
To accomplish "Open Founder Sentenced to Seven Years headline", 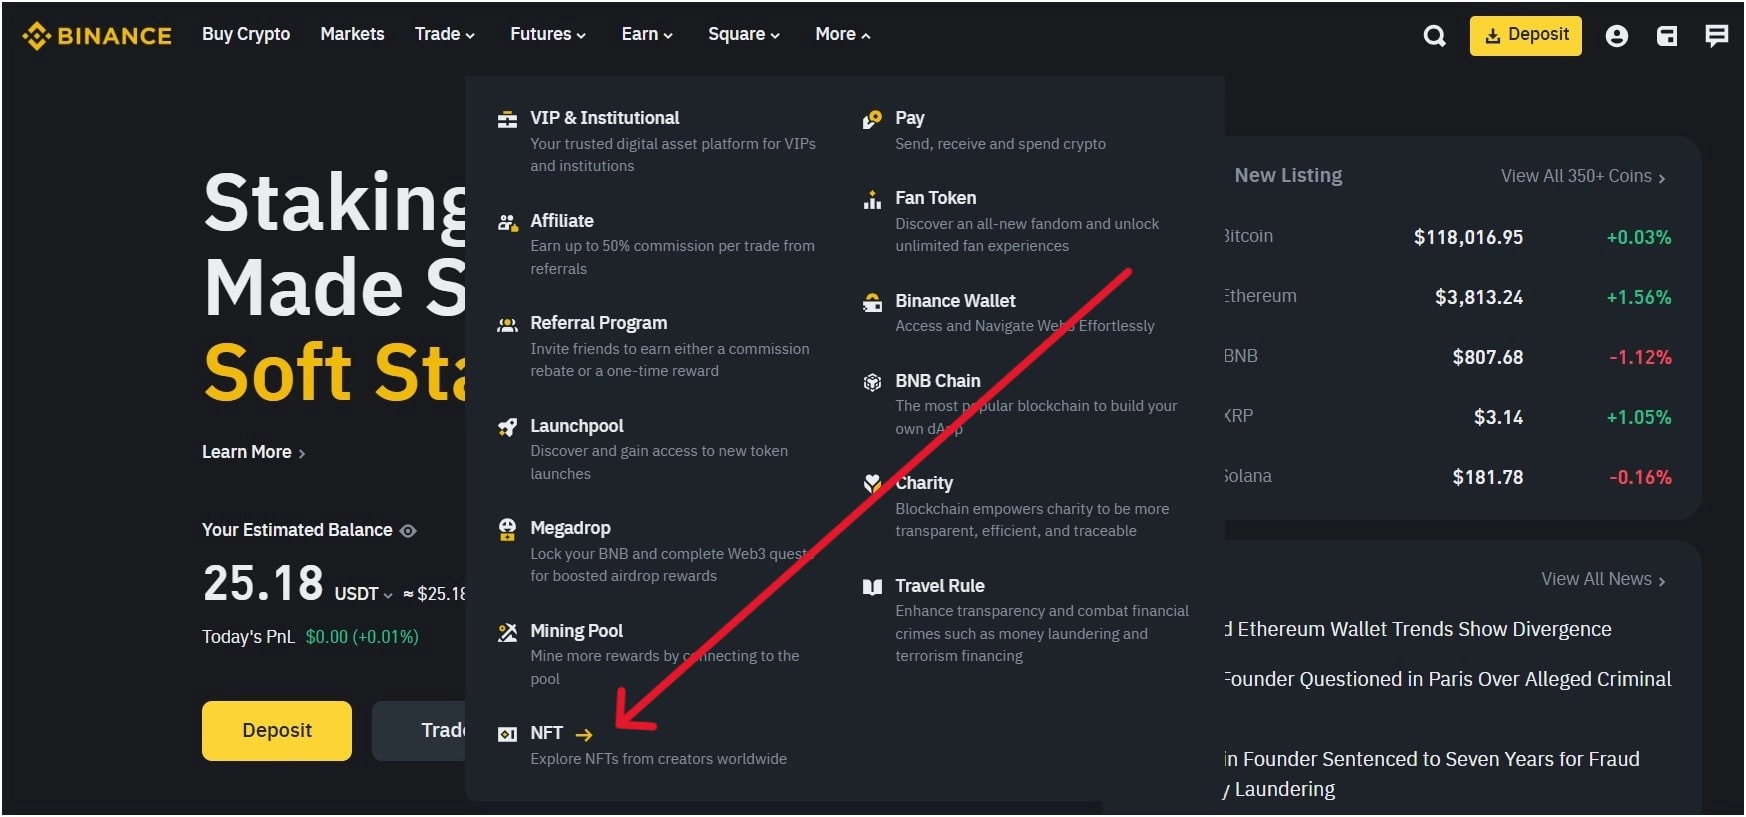I will click(1433, 774).
